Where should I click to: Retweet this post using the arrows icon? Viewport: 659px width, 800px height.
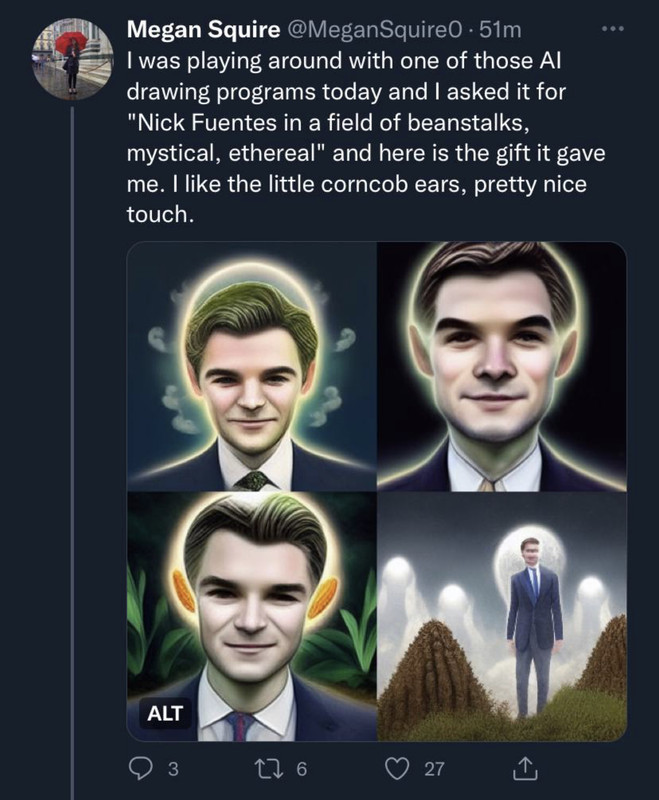273,769
